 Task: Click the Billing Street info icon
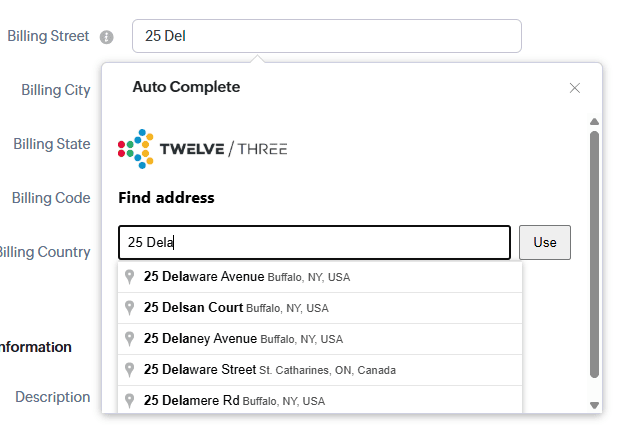coord(107,37)
